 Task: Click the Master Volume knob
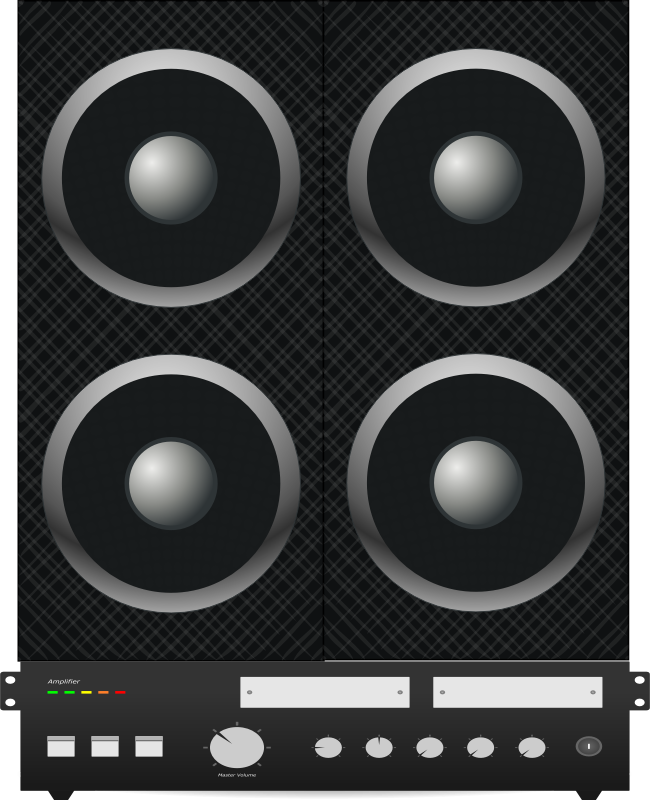(237, 747)
